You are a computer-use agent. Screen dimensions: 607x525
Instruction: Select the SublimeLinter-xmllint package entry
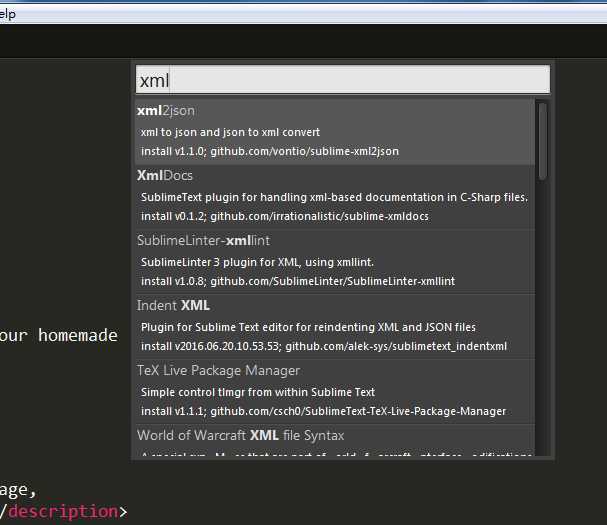335,261
